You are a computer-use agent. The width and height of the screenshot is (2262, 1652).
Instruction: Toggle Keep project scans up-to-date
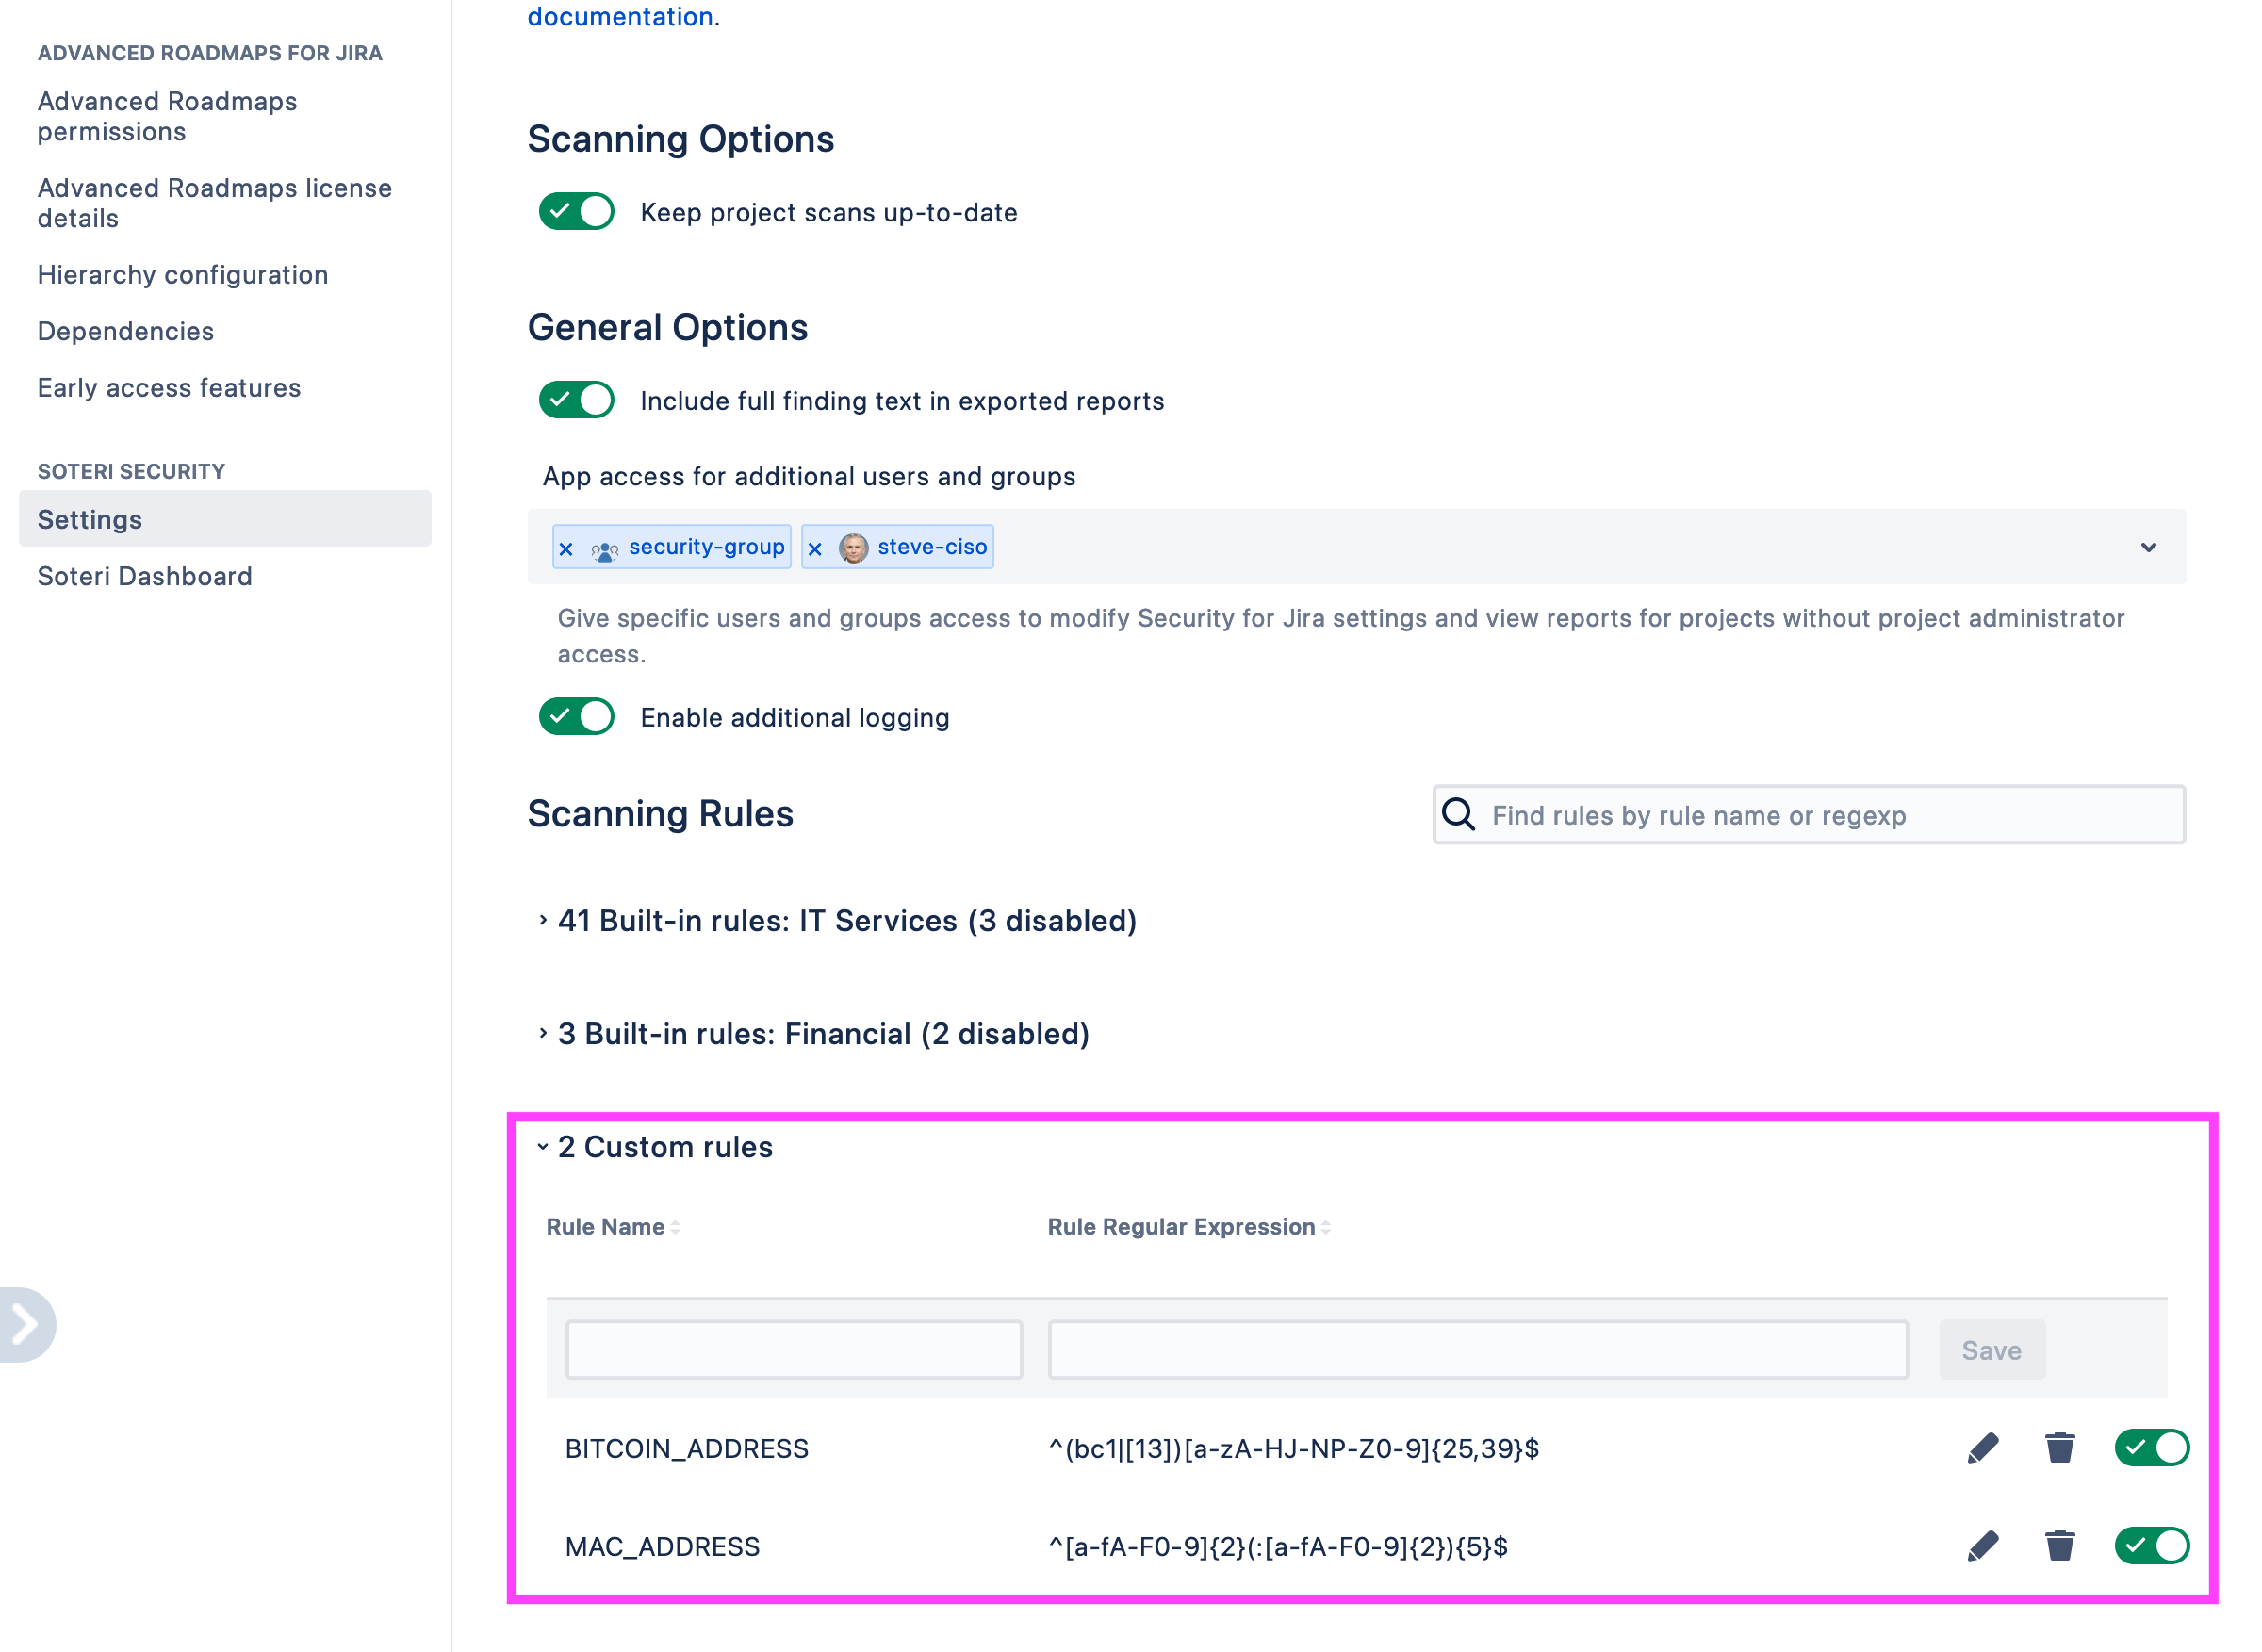click(x=577, y=212)
